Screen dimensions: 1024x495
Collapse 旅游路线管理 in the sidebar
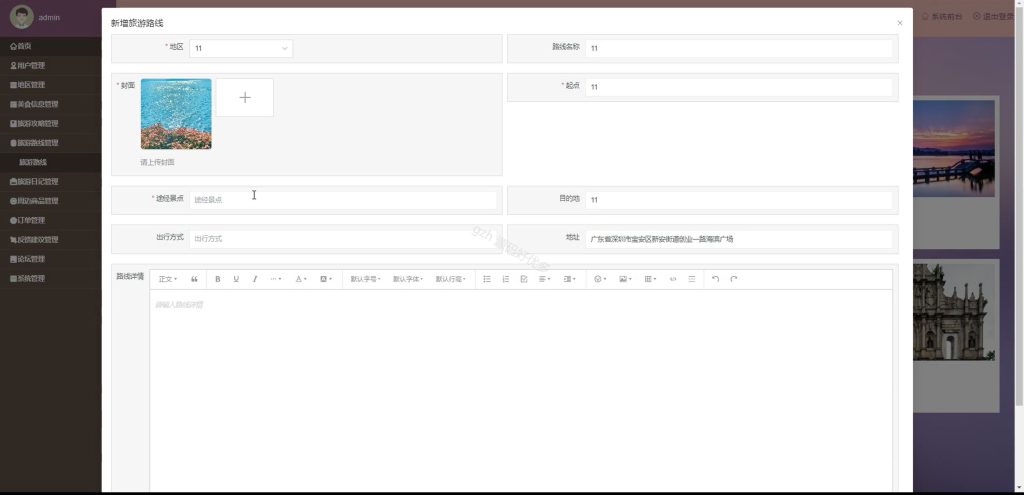point(50,143)
